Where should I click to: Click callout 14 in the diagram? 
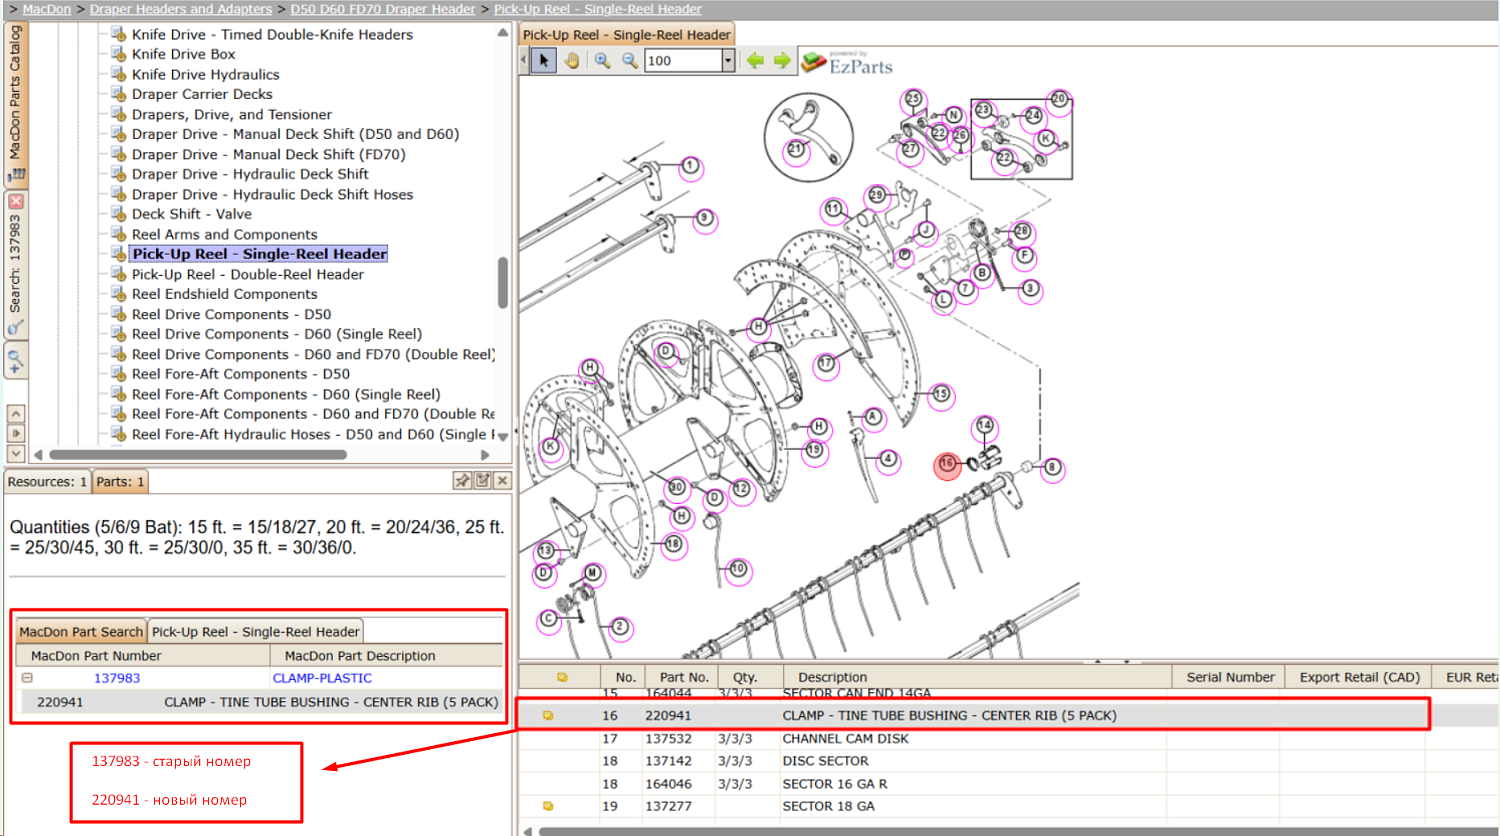(x=985, y=426)
